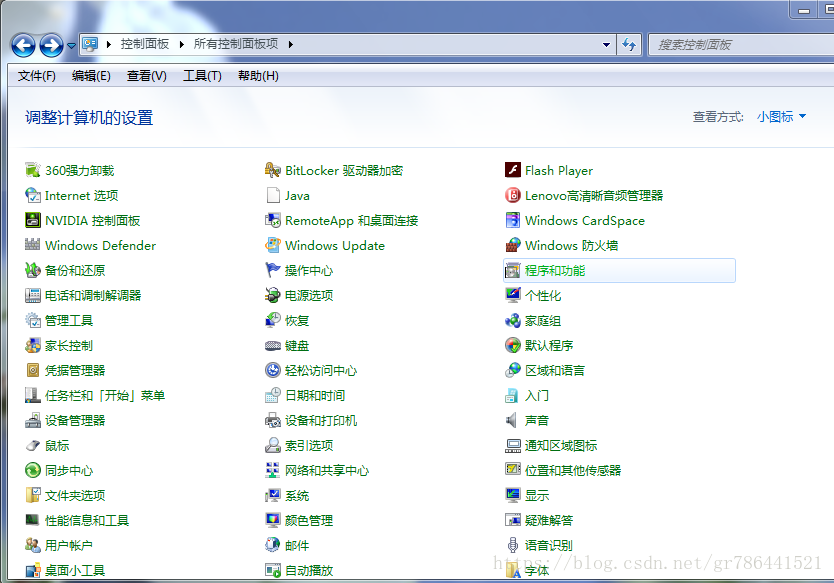Screen dimensions: 834x583
Task: Open the 同步中心 icon
Action: [x=33, y=470]
